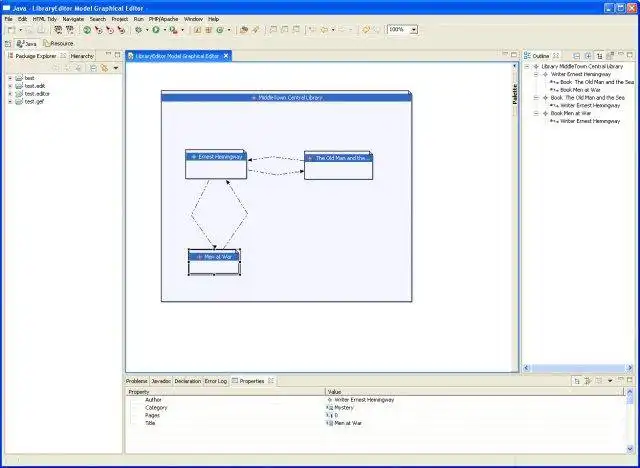Open the 100% zoom combo dropdown

point(414,30)
